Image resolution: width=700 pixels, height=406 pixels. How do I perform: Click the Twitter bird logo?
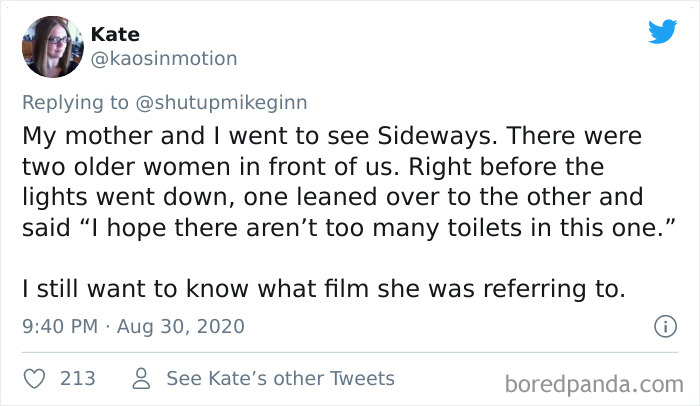(662, 31)
